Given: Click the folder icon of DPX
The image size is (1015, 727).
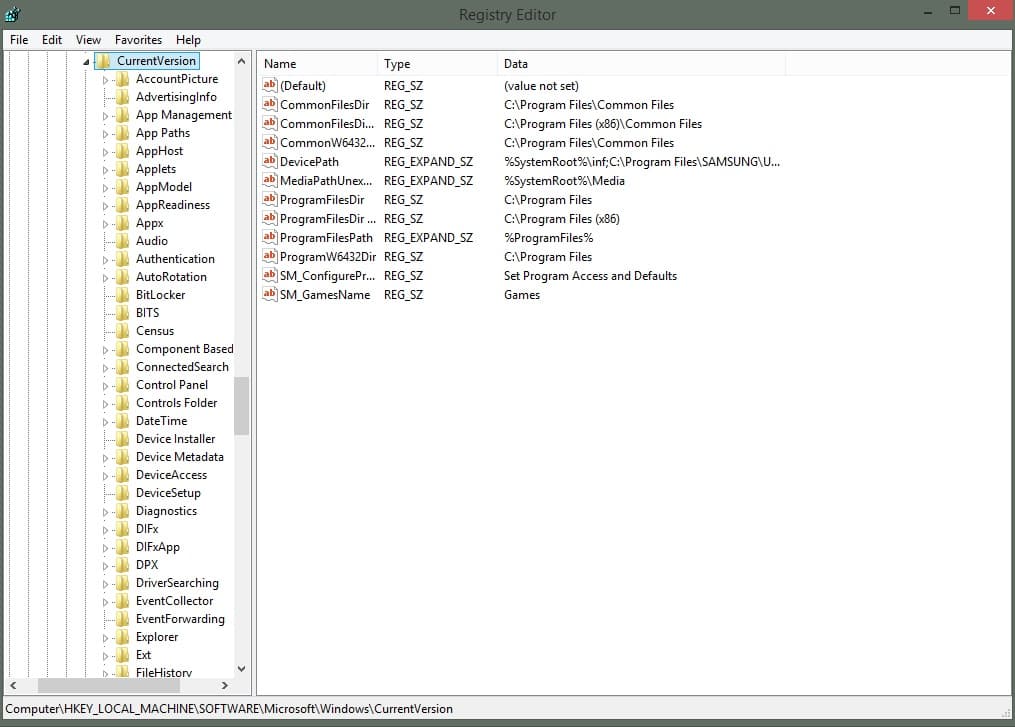Looking at the screenshot, I should pyautogui.click(x=122, y=565).
